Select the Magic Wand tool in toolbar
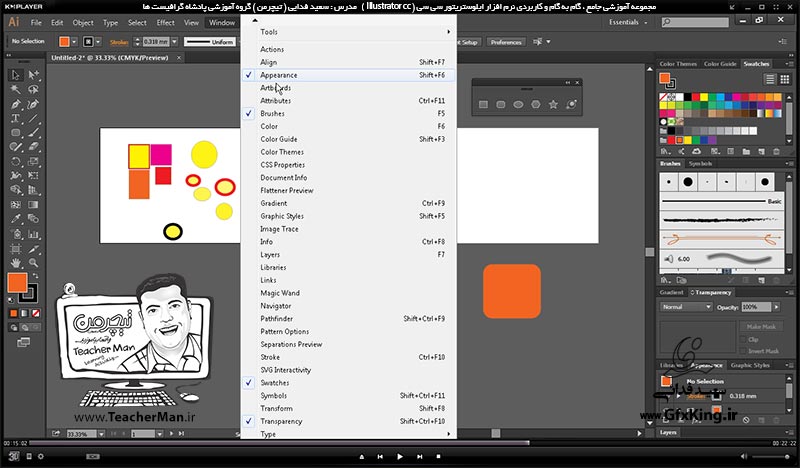The image size is (800, 468). (x=16, y=90)
